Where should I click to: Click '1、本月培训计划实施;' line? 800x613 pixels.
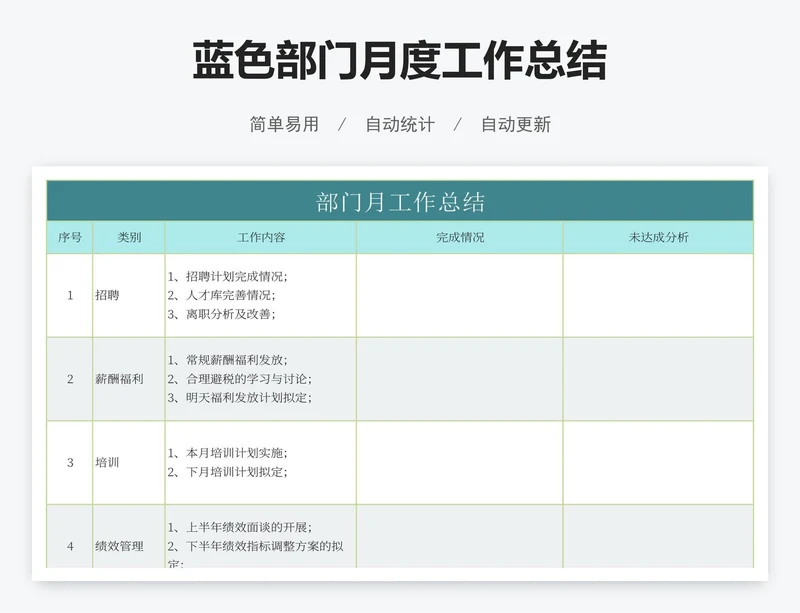pyautogui.click(x=228, y=453)
